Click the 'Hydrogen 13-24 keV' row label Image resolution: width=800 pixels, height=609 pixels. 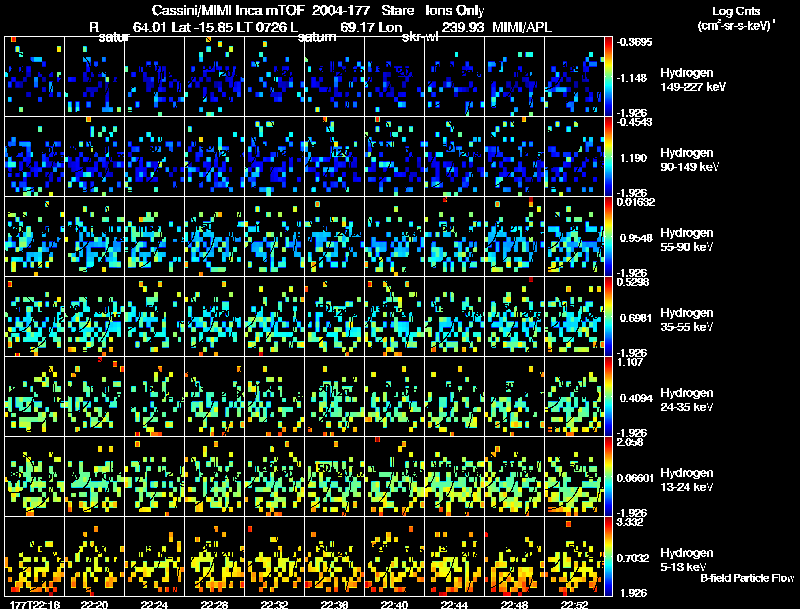coord(687,480)
